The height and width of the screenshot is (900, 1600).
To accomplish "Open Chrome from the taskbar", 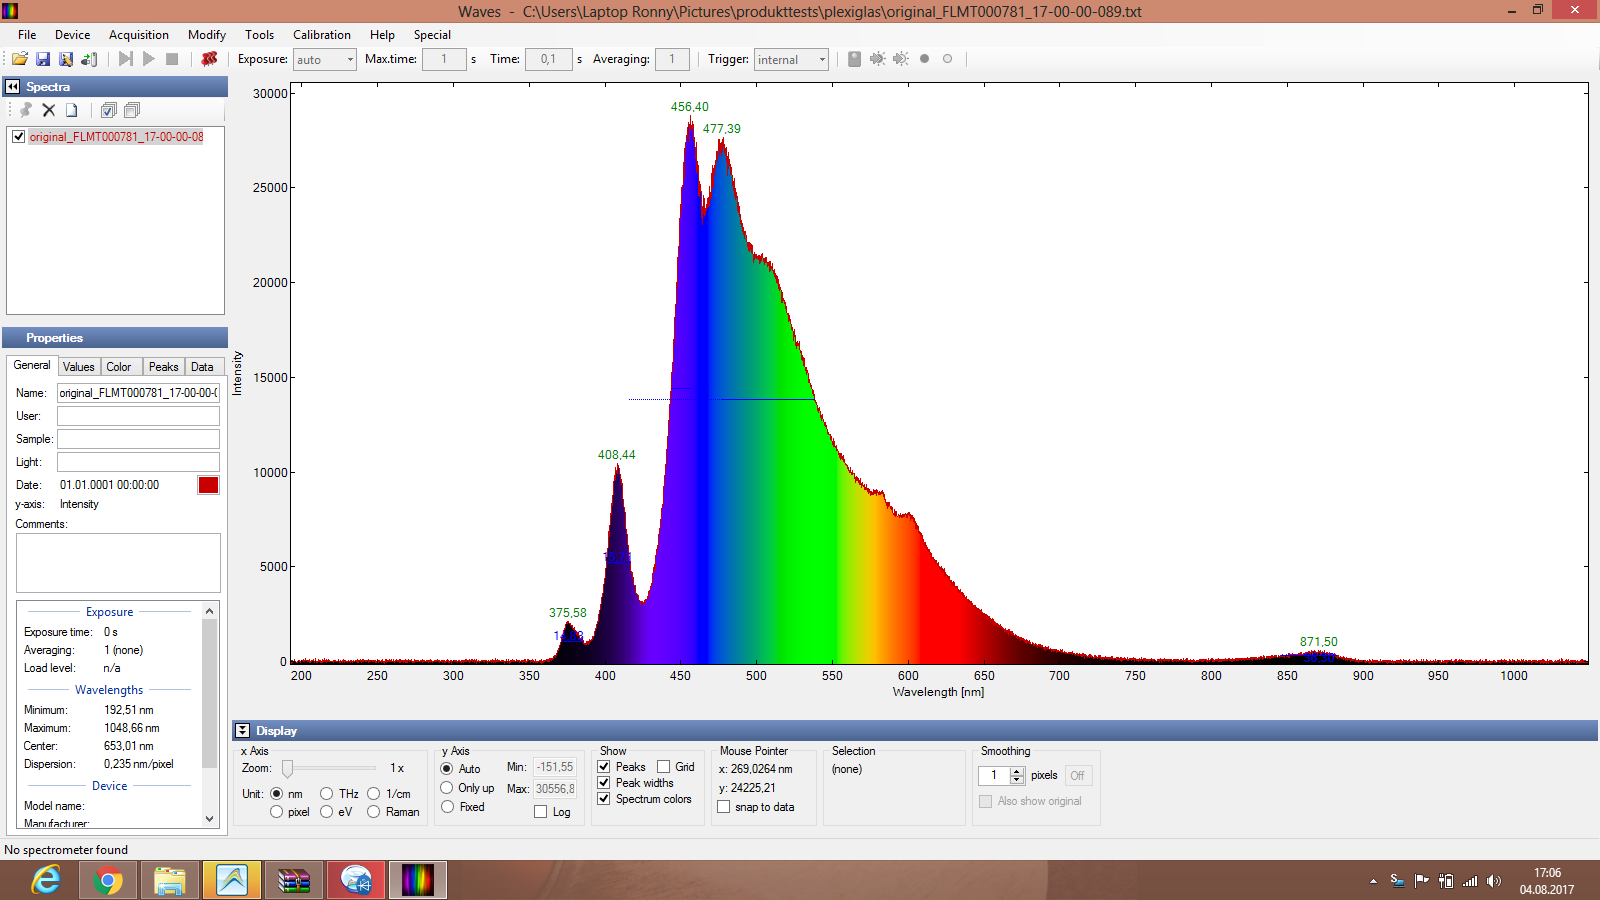I will (x=108, y=880).
